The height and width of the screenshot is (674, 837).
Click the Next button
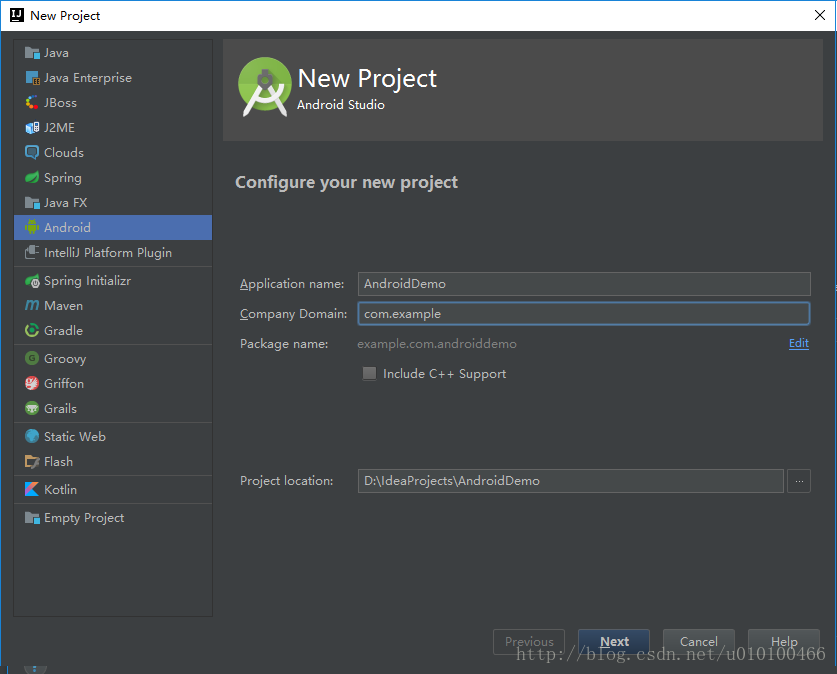614,642
